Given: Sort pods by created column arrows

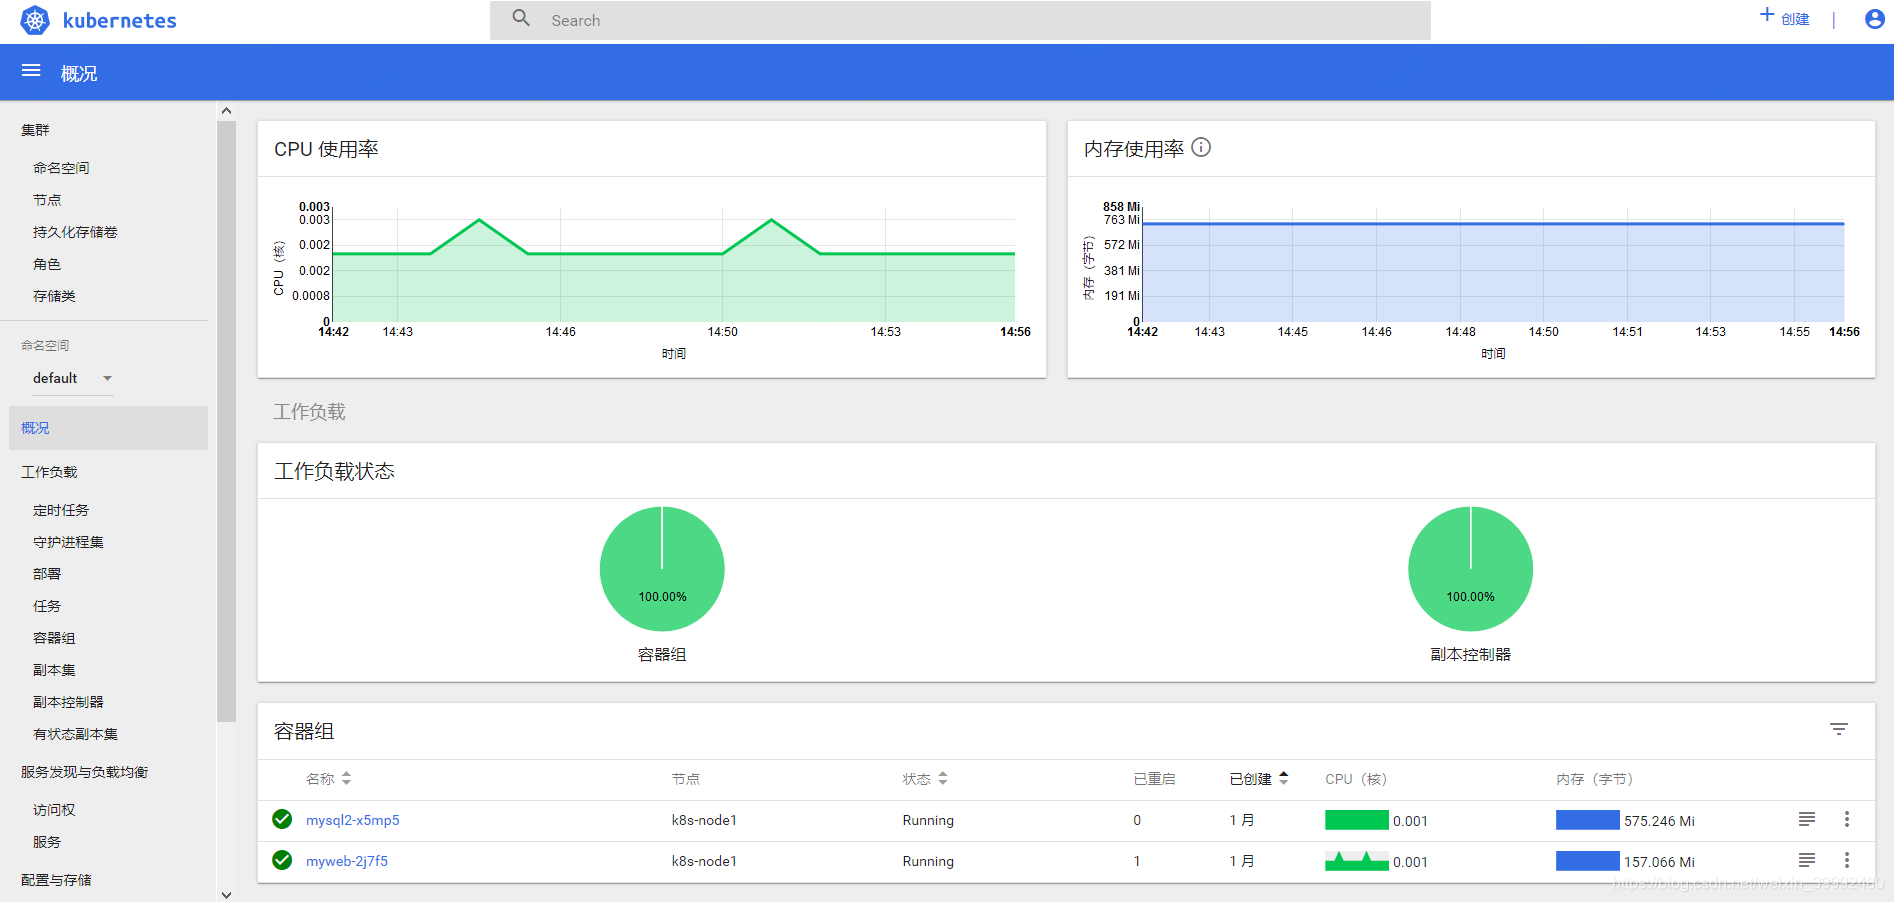Looking at the screenshot, I should tap(1284, 778).
